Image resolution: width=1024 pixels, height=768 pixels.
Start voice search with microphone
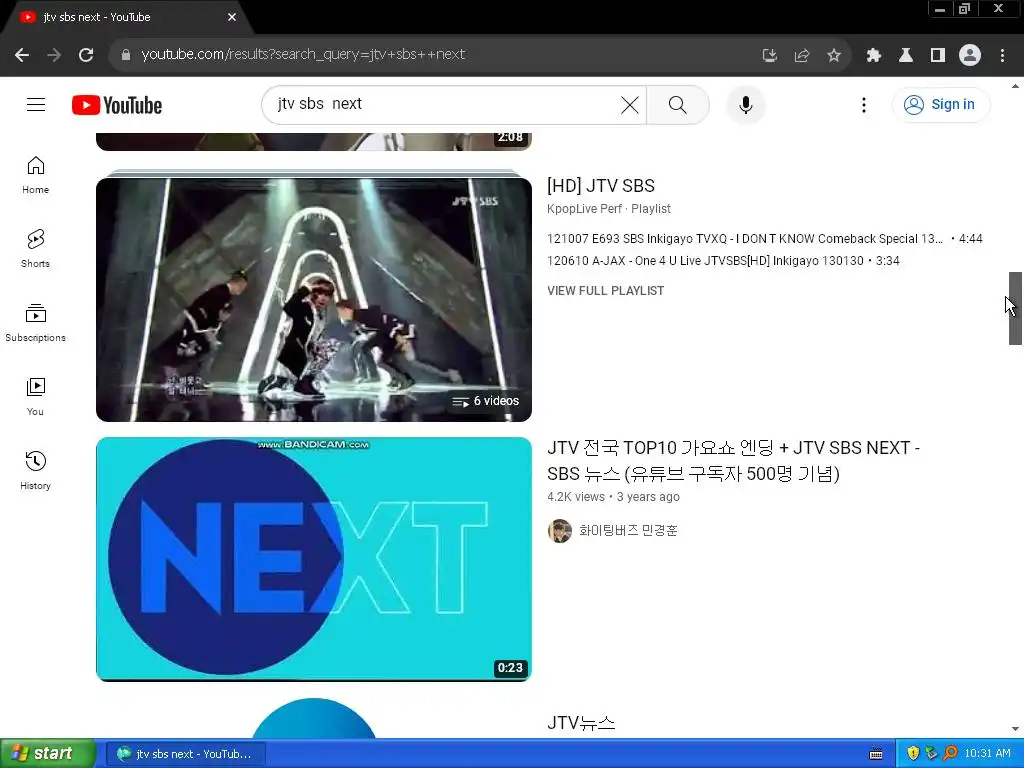coord(745,104)
